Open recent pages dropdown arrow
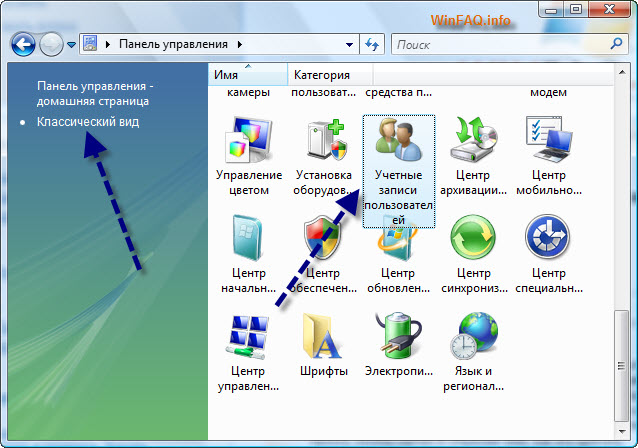638x448 pixels. [x=71, y=45]
